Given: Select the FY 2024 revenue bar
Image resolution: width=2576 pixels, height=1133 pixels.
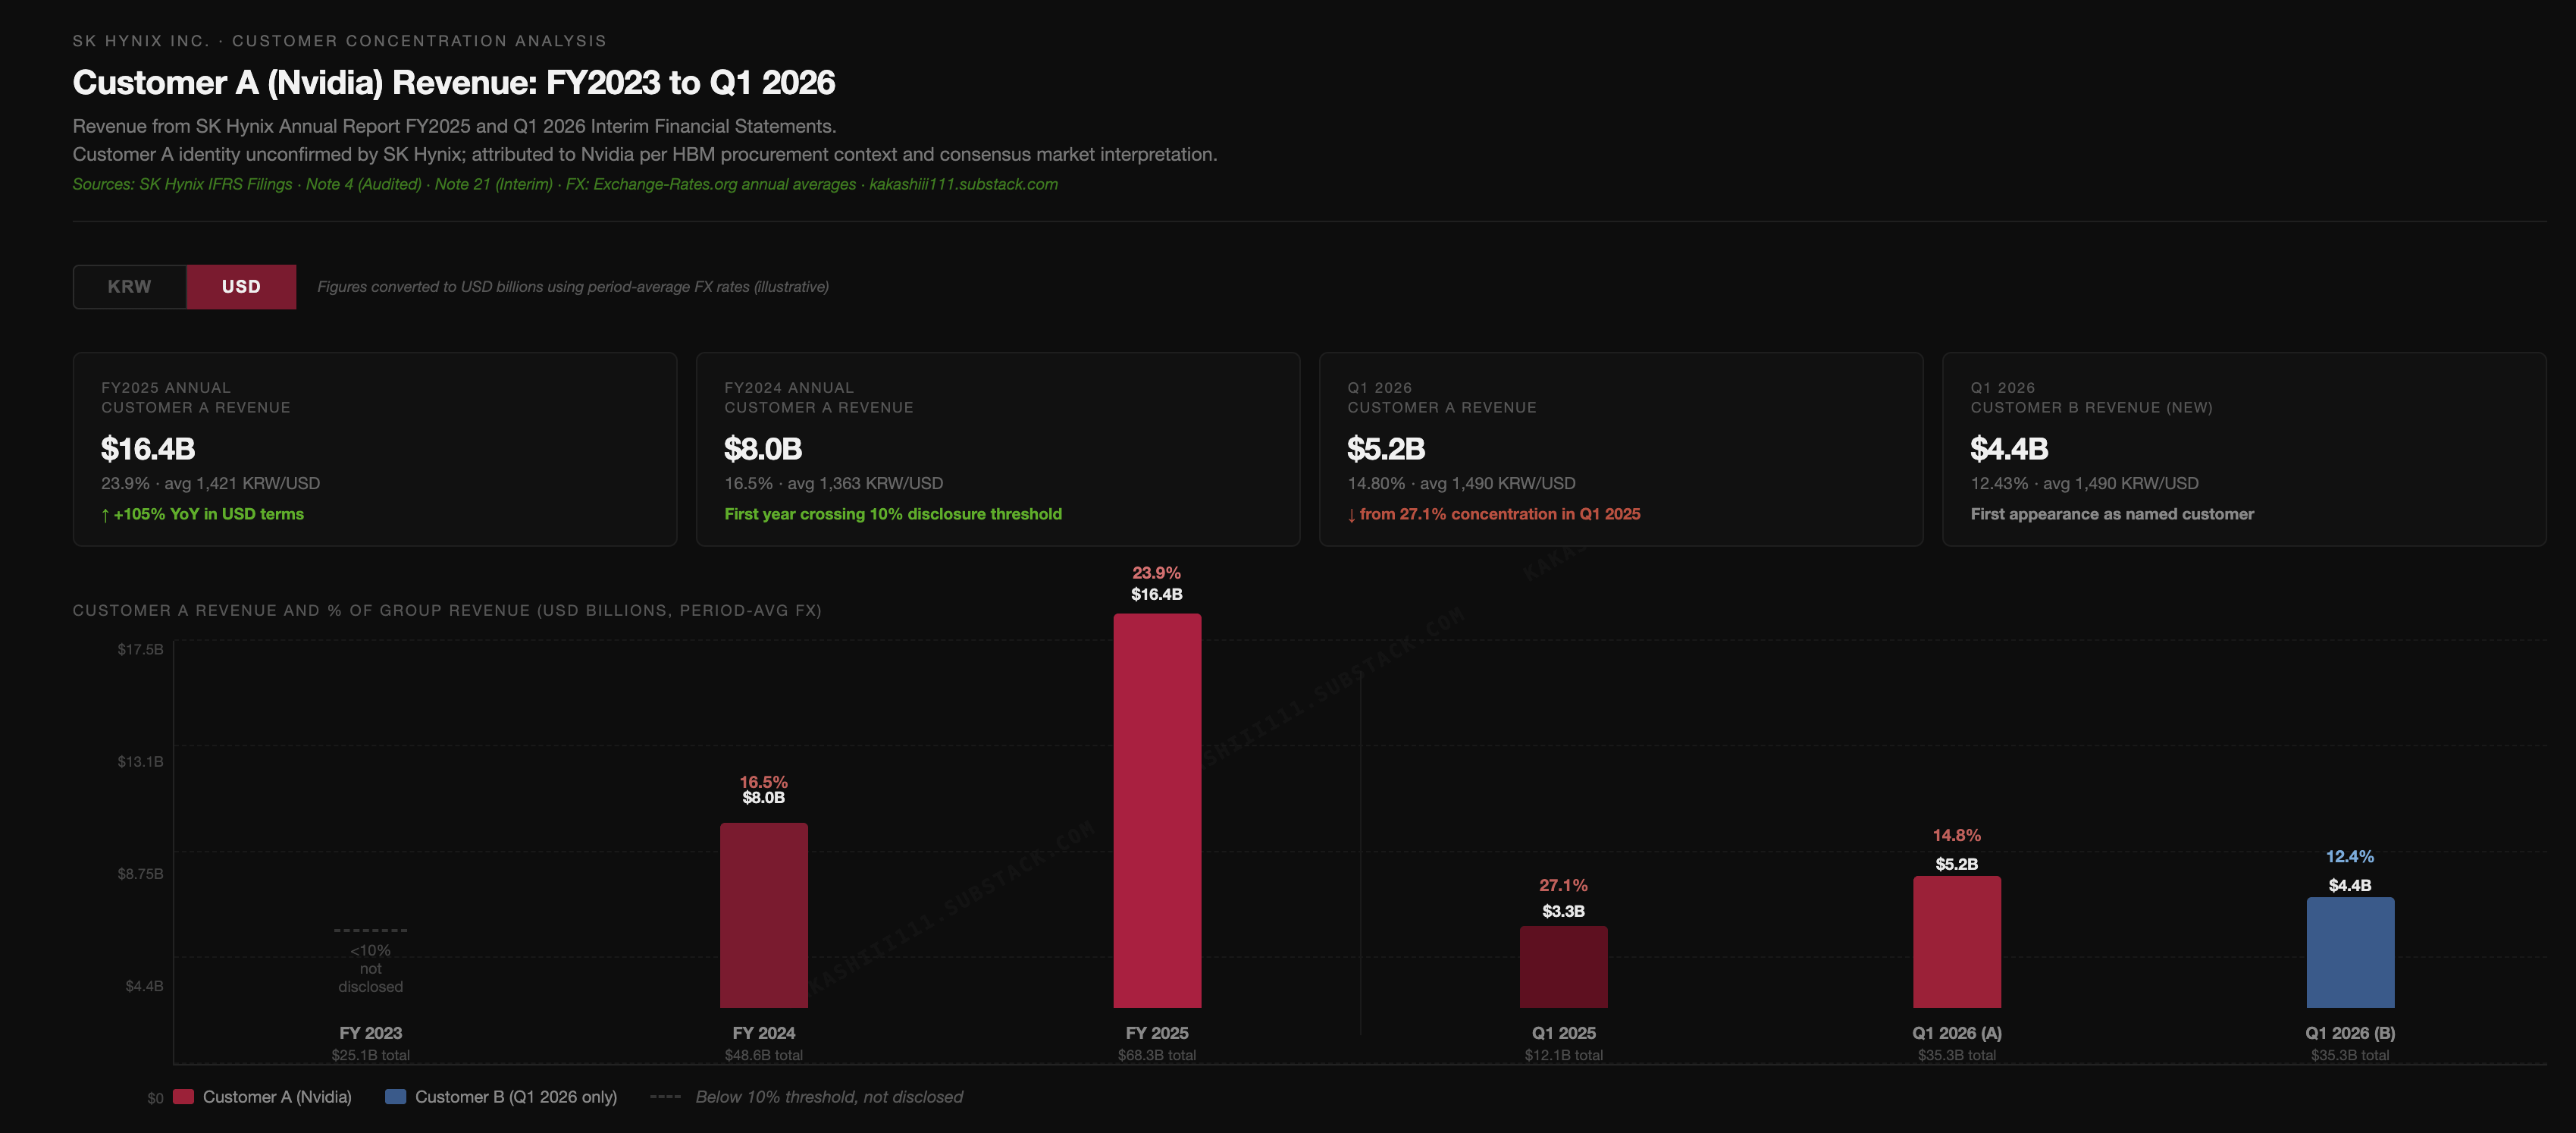Looking at the screenshot, I should [x=764, y=915].
